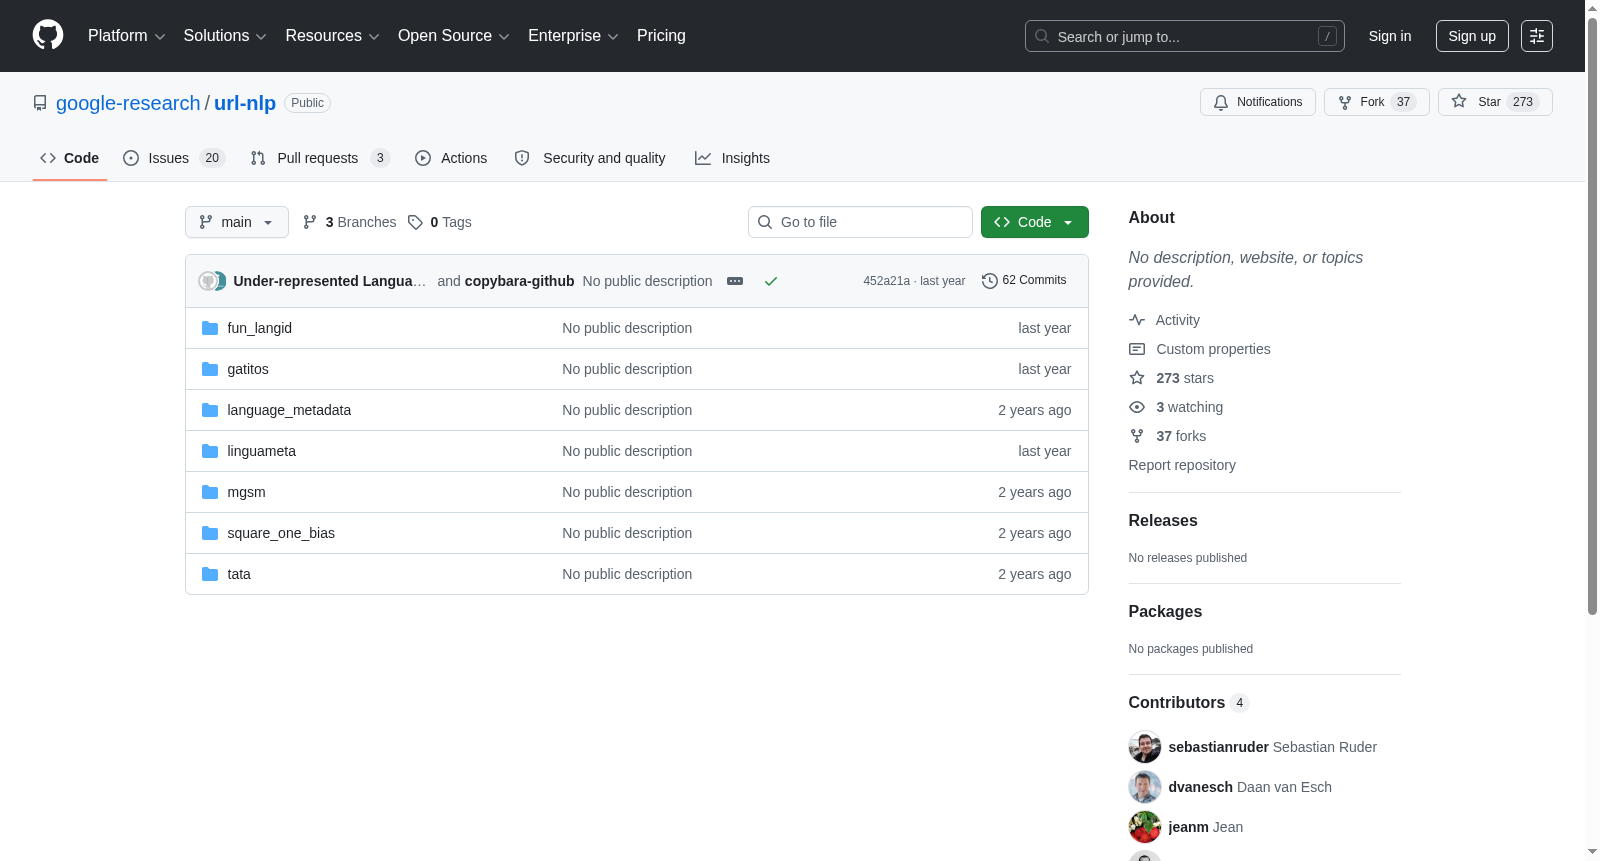Click the tata folder icon

tap(210, 574)
